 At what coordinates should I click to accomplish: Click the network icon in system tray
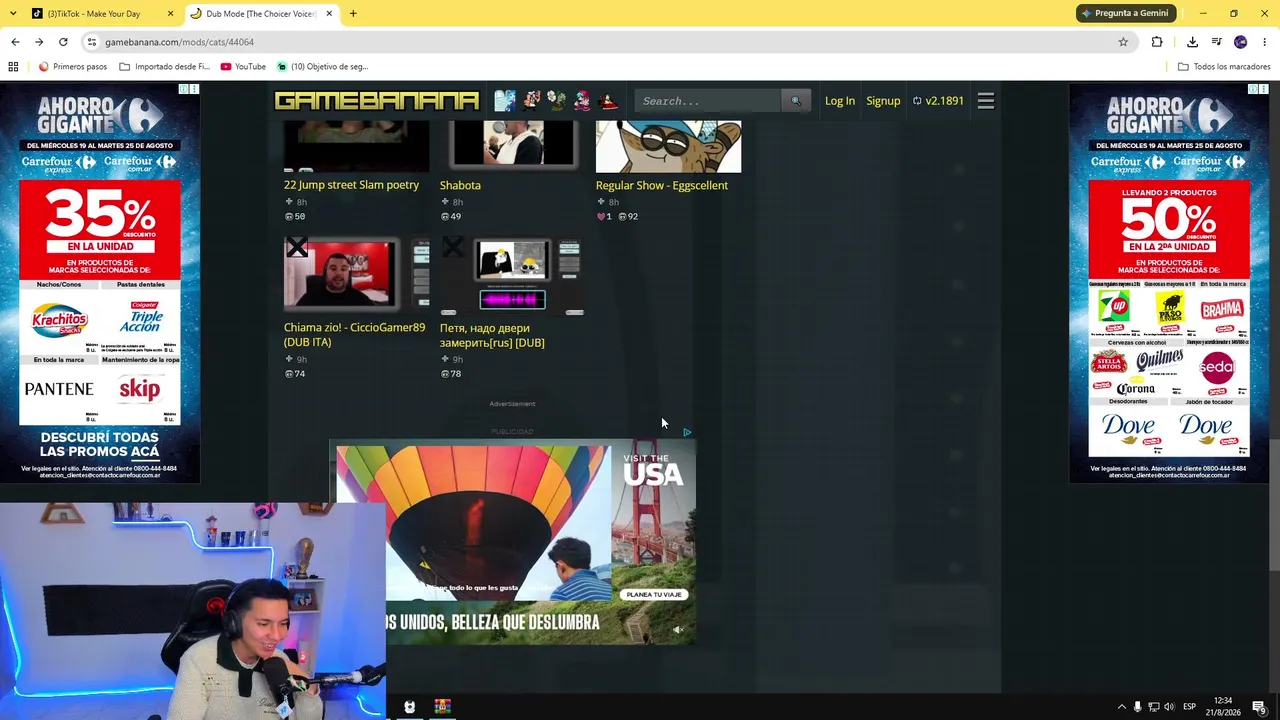(1153, 707)
